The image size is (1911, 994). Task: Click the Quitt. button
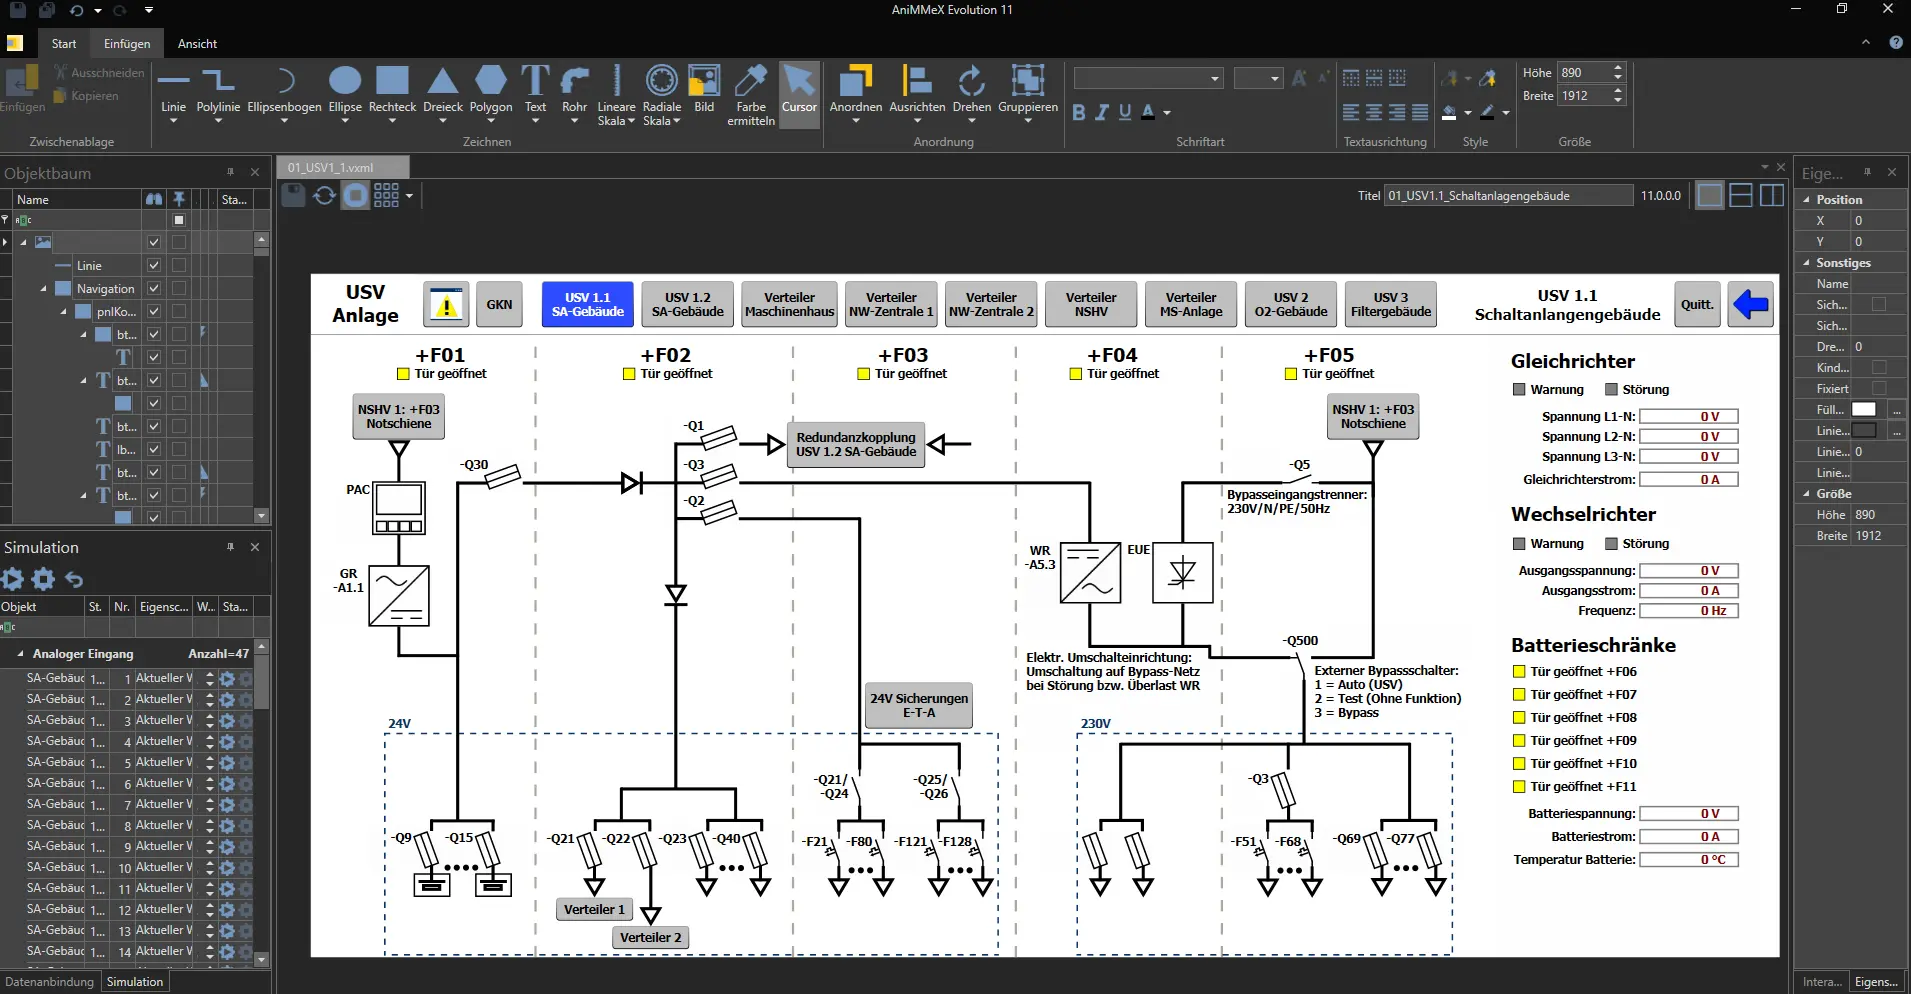click(1697, 304)
